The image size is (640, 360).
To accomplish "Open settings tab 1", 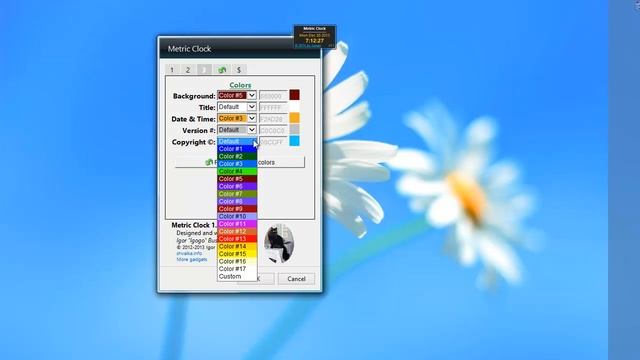I will click(172, 70).
